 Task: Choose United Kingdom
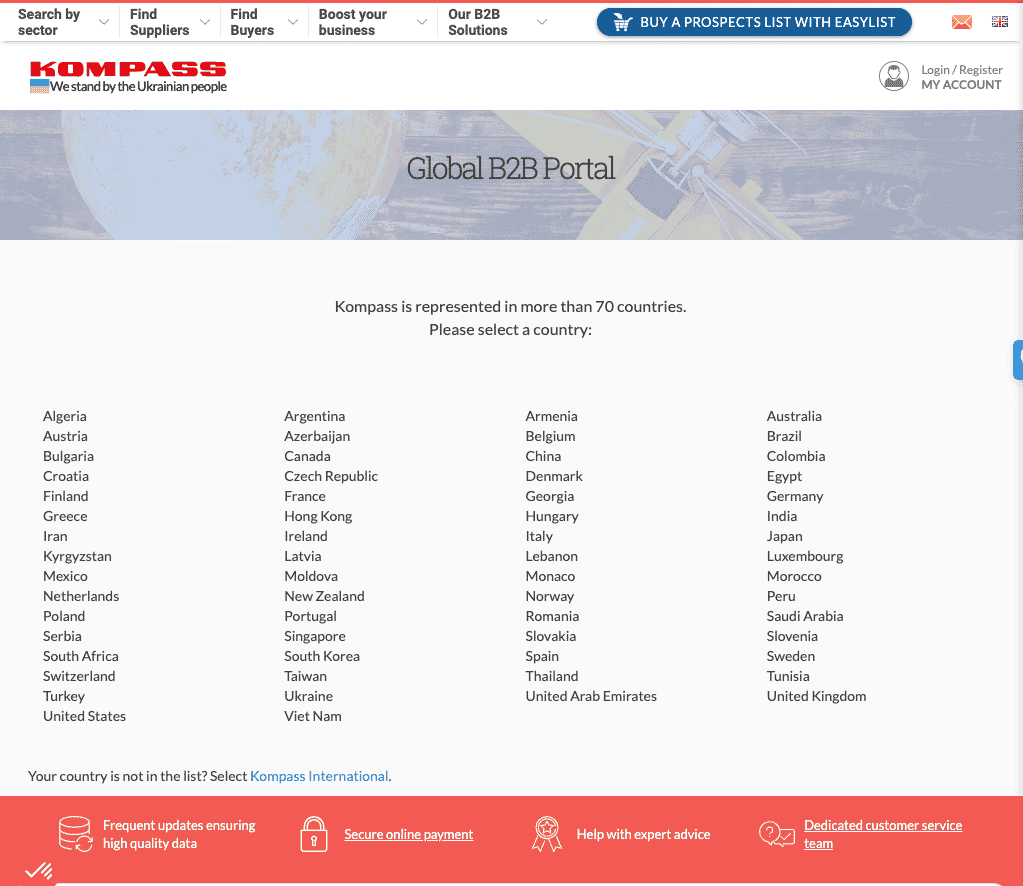pos(816,696)
